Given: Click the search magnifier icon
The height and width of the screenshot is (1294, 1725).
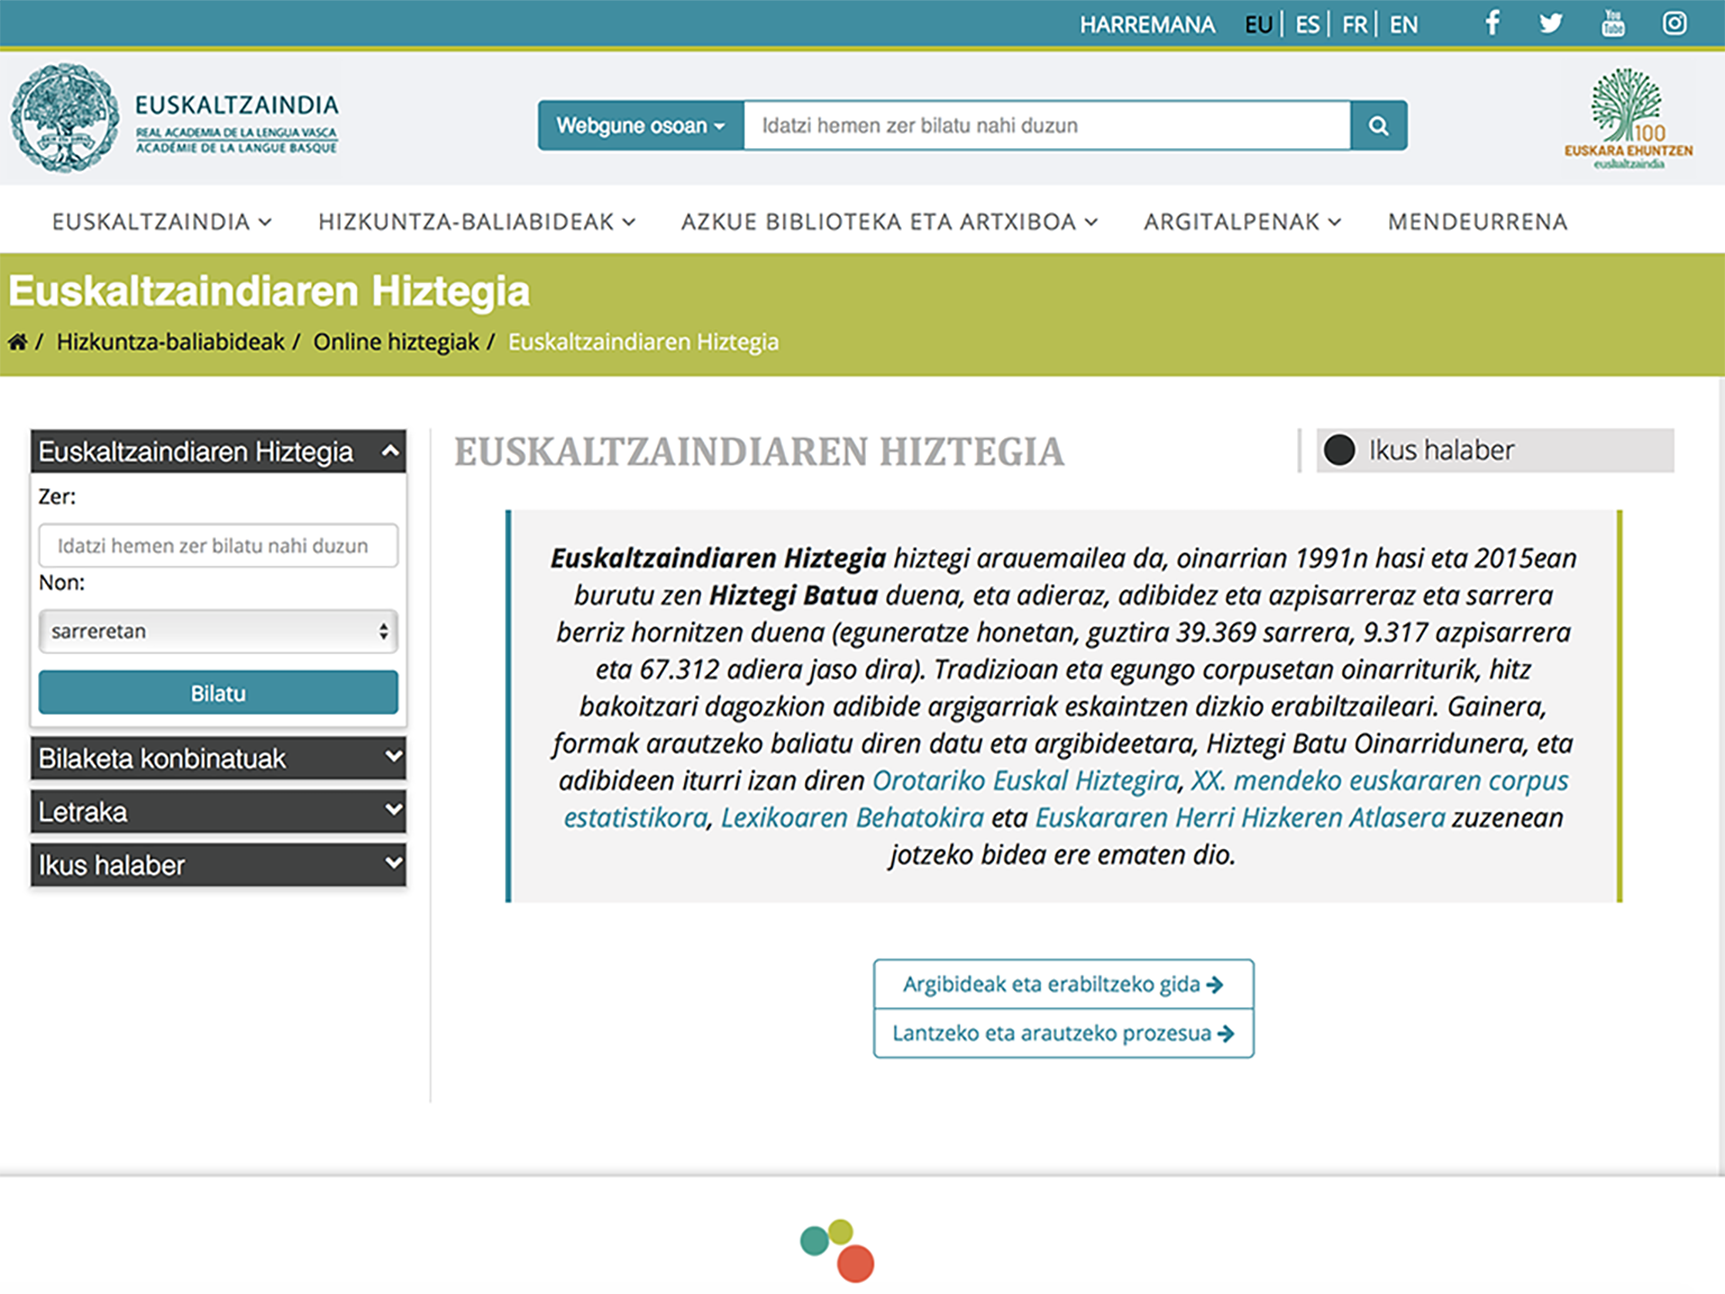Looking at the screenshot, I should pos(1378,125).
